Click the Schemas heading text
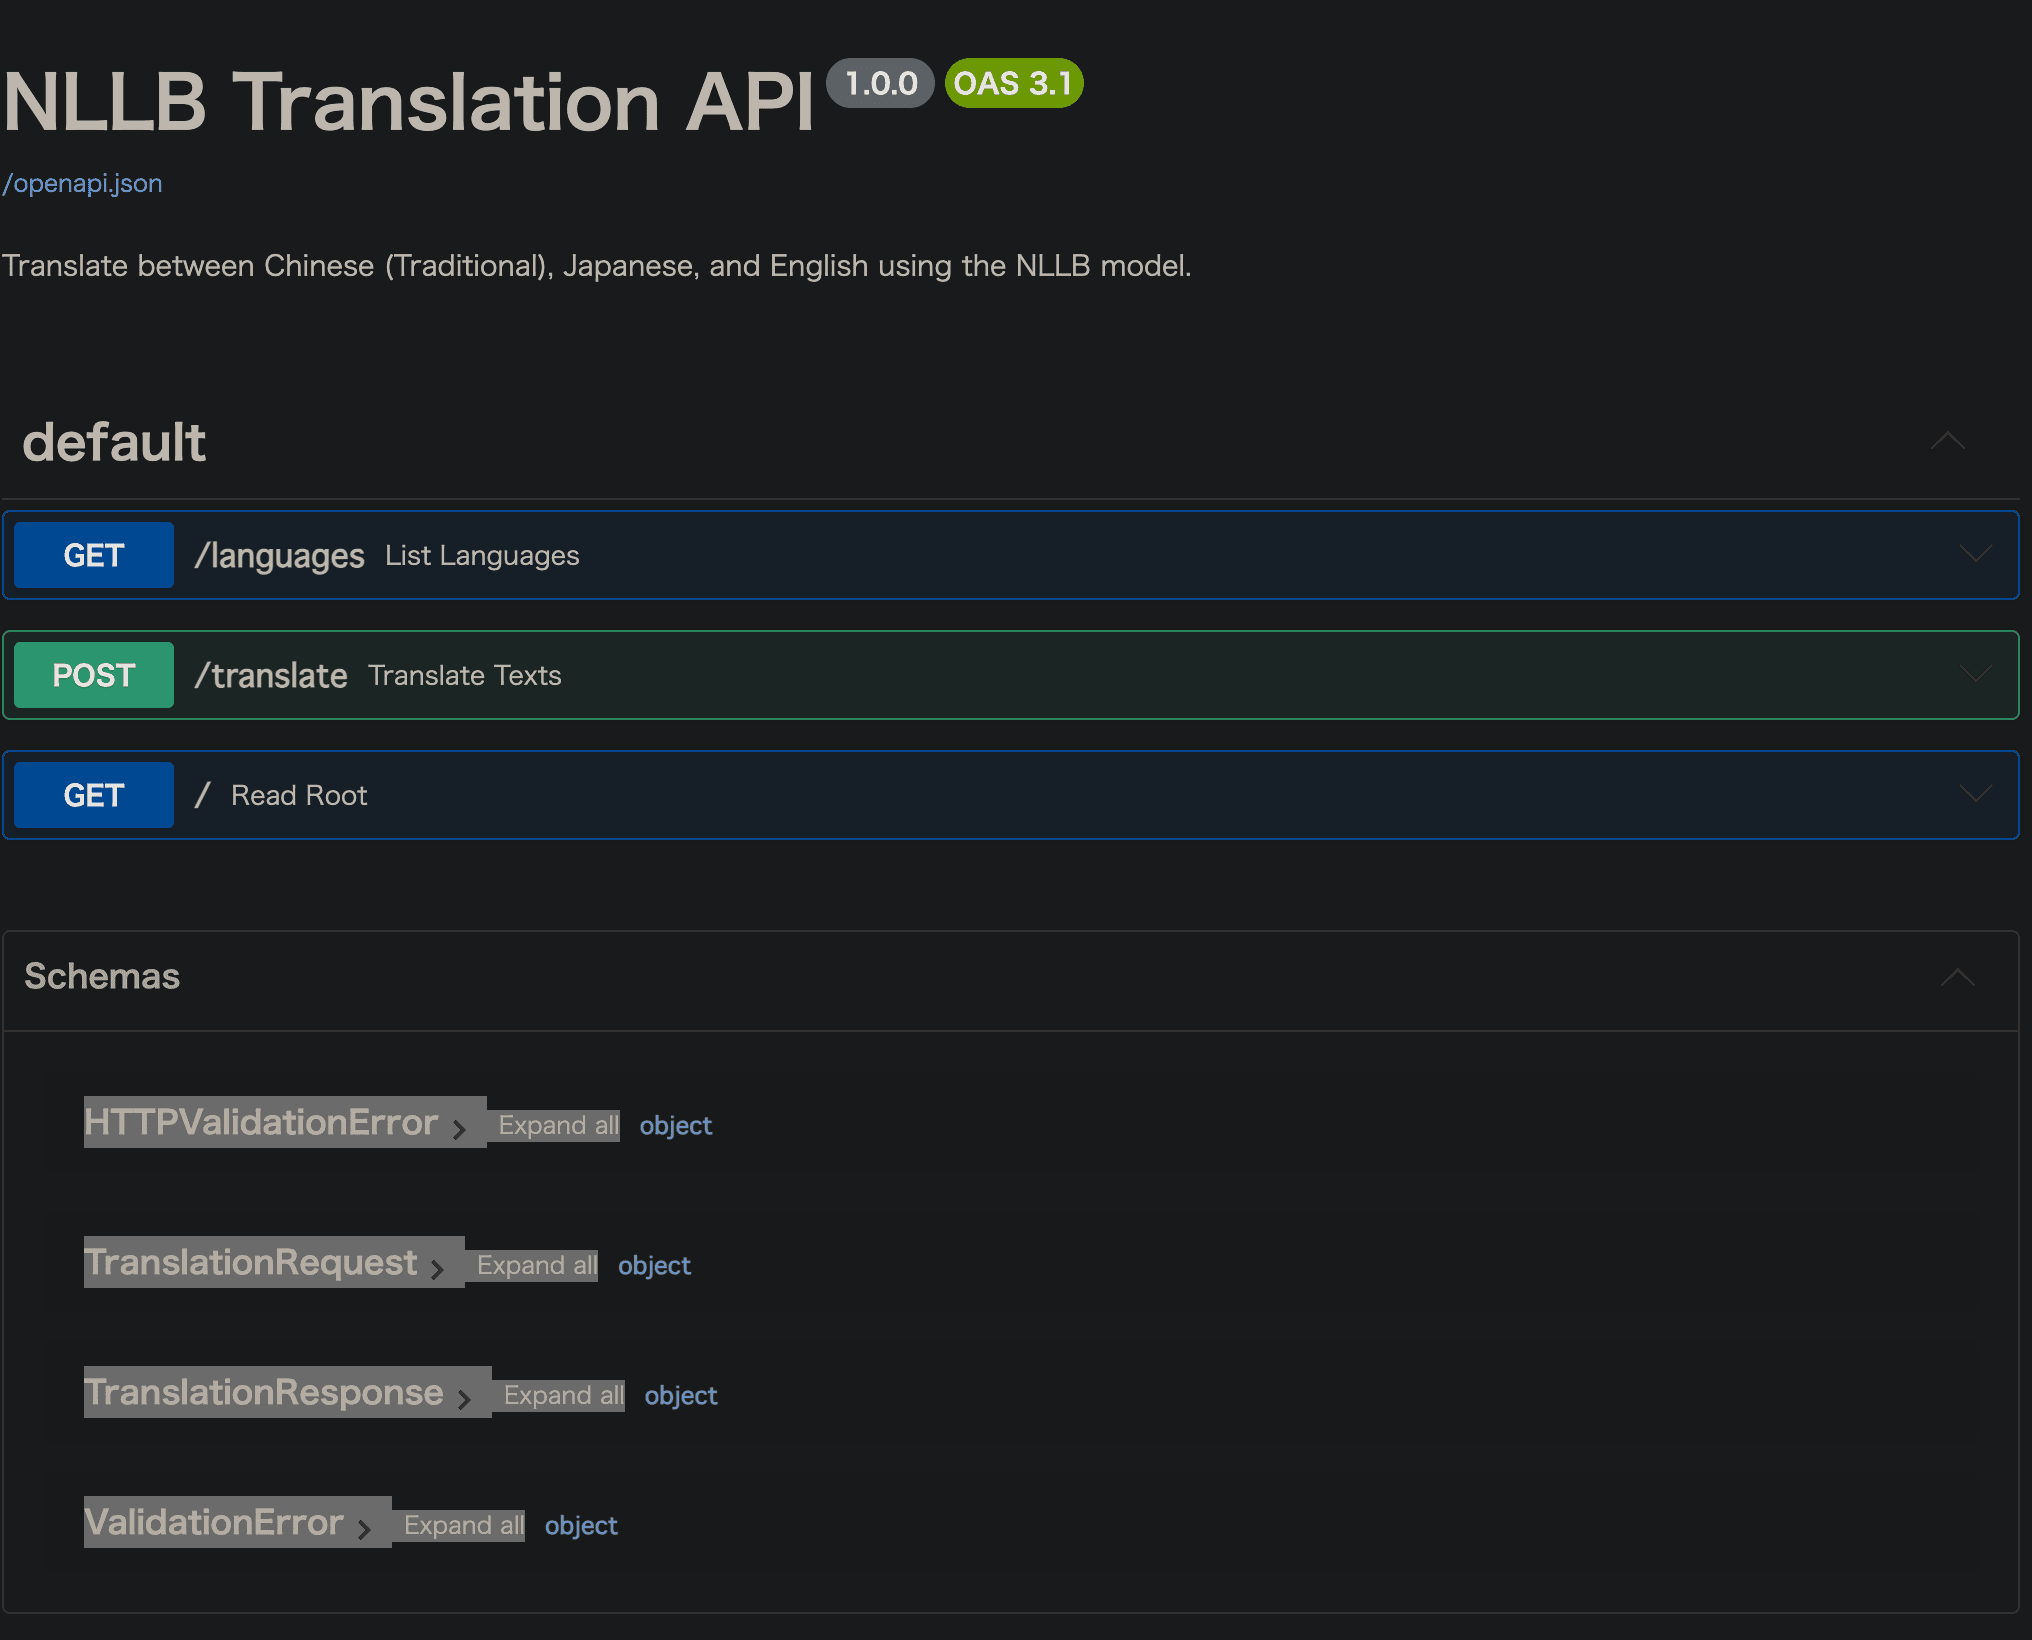This screenshot has width=2032, height=1640. click(102, 977)
